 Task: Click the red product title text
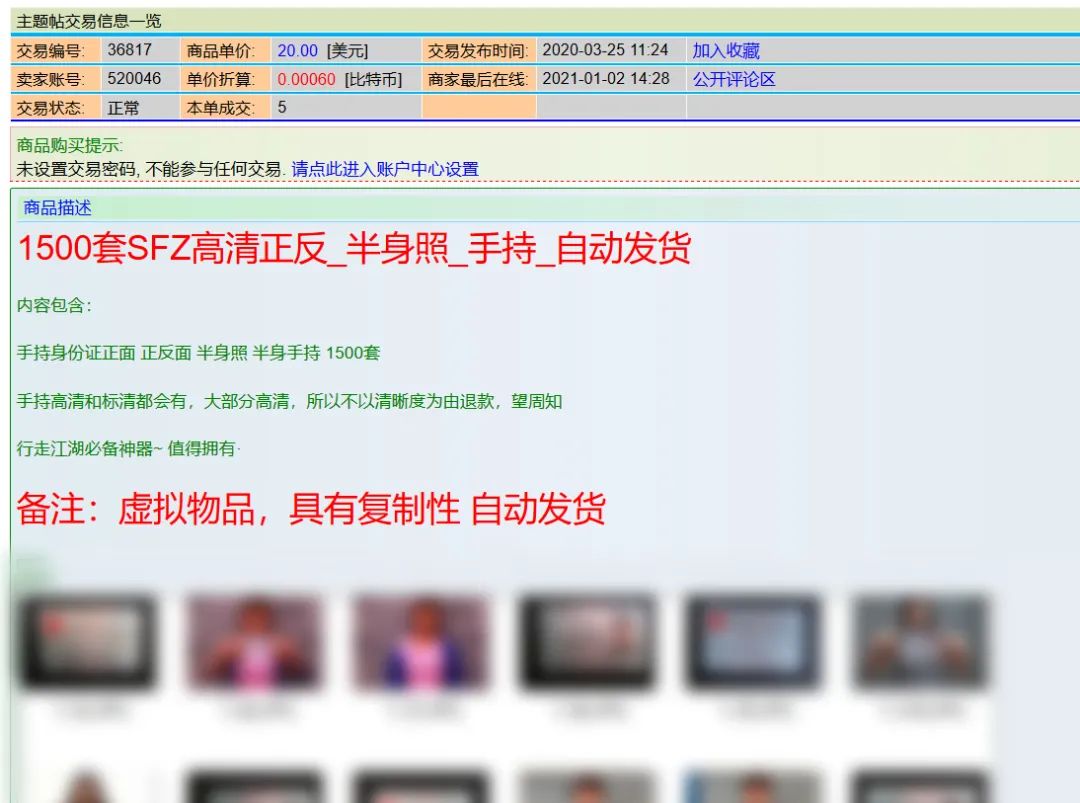click(x=353, y=251)
